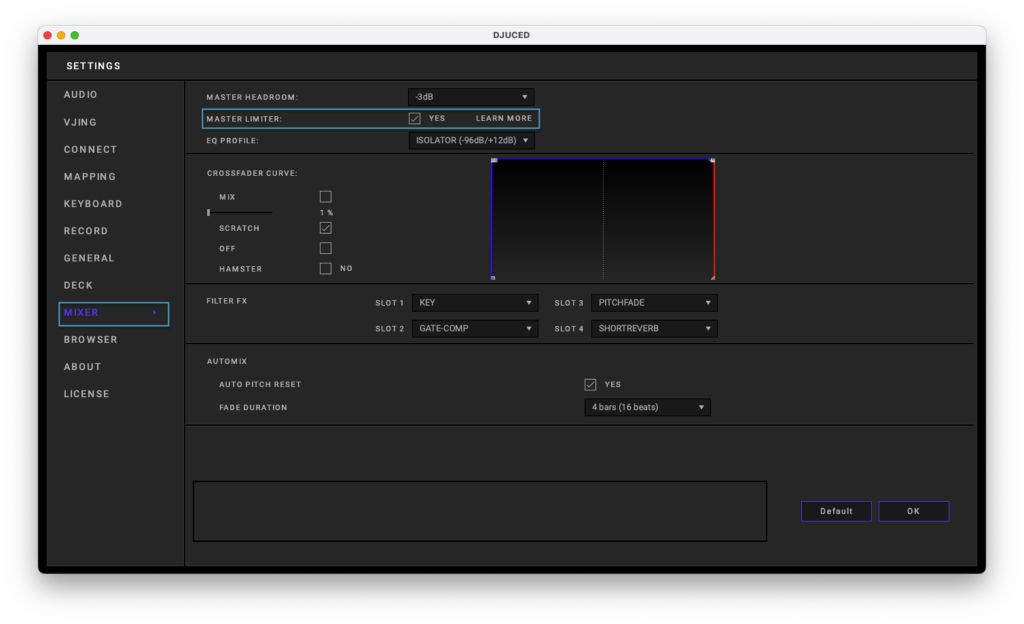Click the crossfader curve percentage slider
This screenshot has height=624, width=1024.
coord(239,213)
